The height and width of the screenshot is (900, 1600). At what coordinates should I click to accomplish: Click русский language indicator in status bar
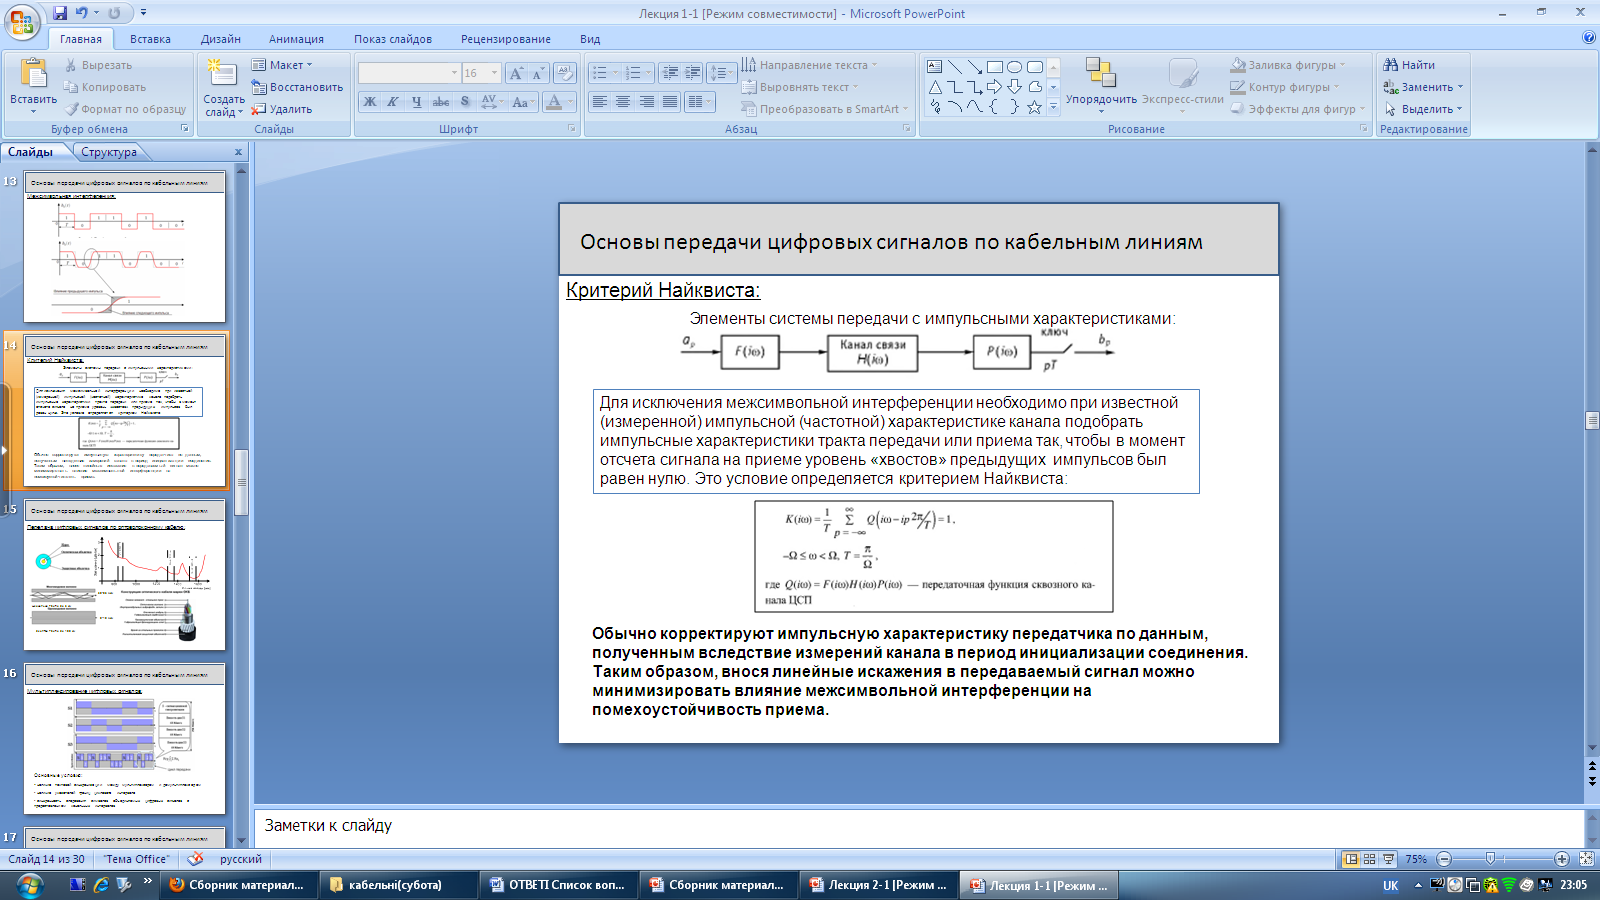pos(241,859)
